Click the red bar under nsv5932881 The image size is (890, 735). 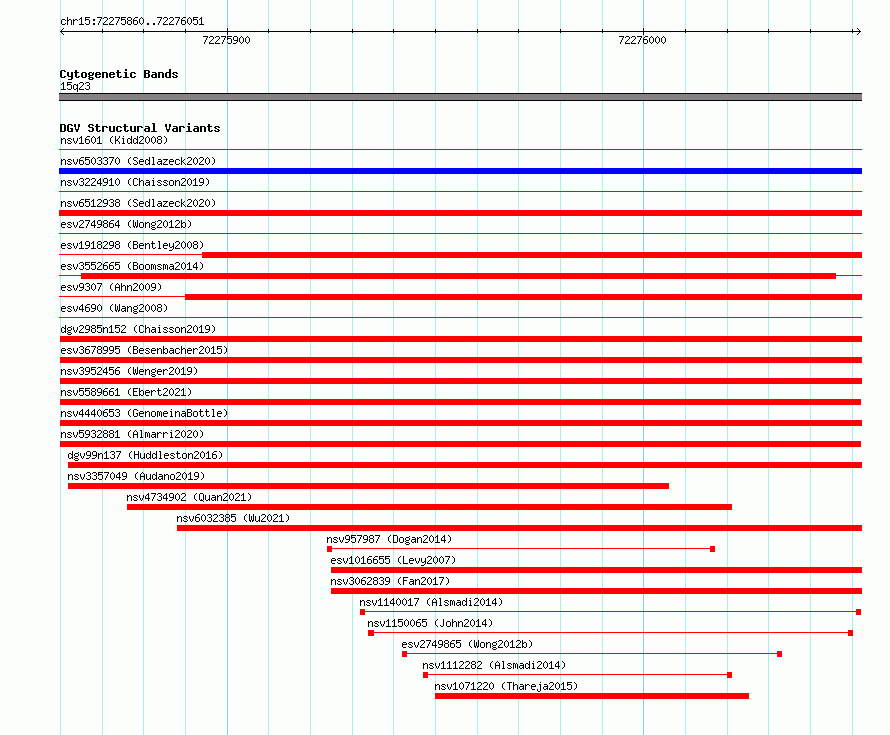tap(460, 444)
